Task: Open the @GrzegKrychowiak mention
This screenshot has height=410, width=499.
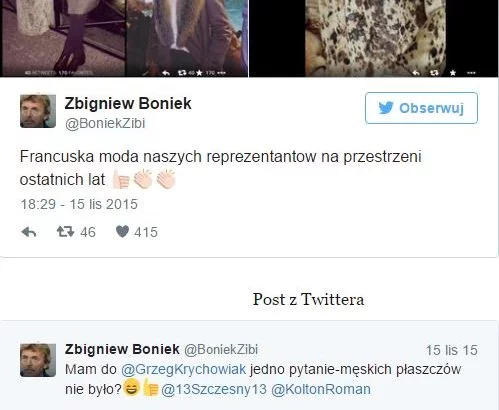Action: click(183, 369)
